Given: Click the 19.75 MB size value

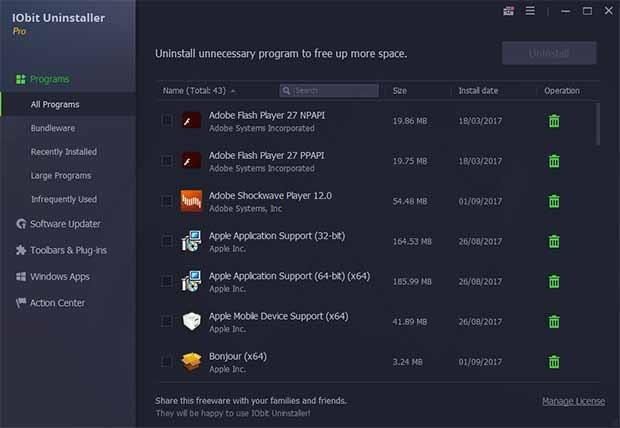Looking at the screenshot, I should 410,161.
